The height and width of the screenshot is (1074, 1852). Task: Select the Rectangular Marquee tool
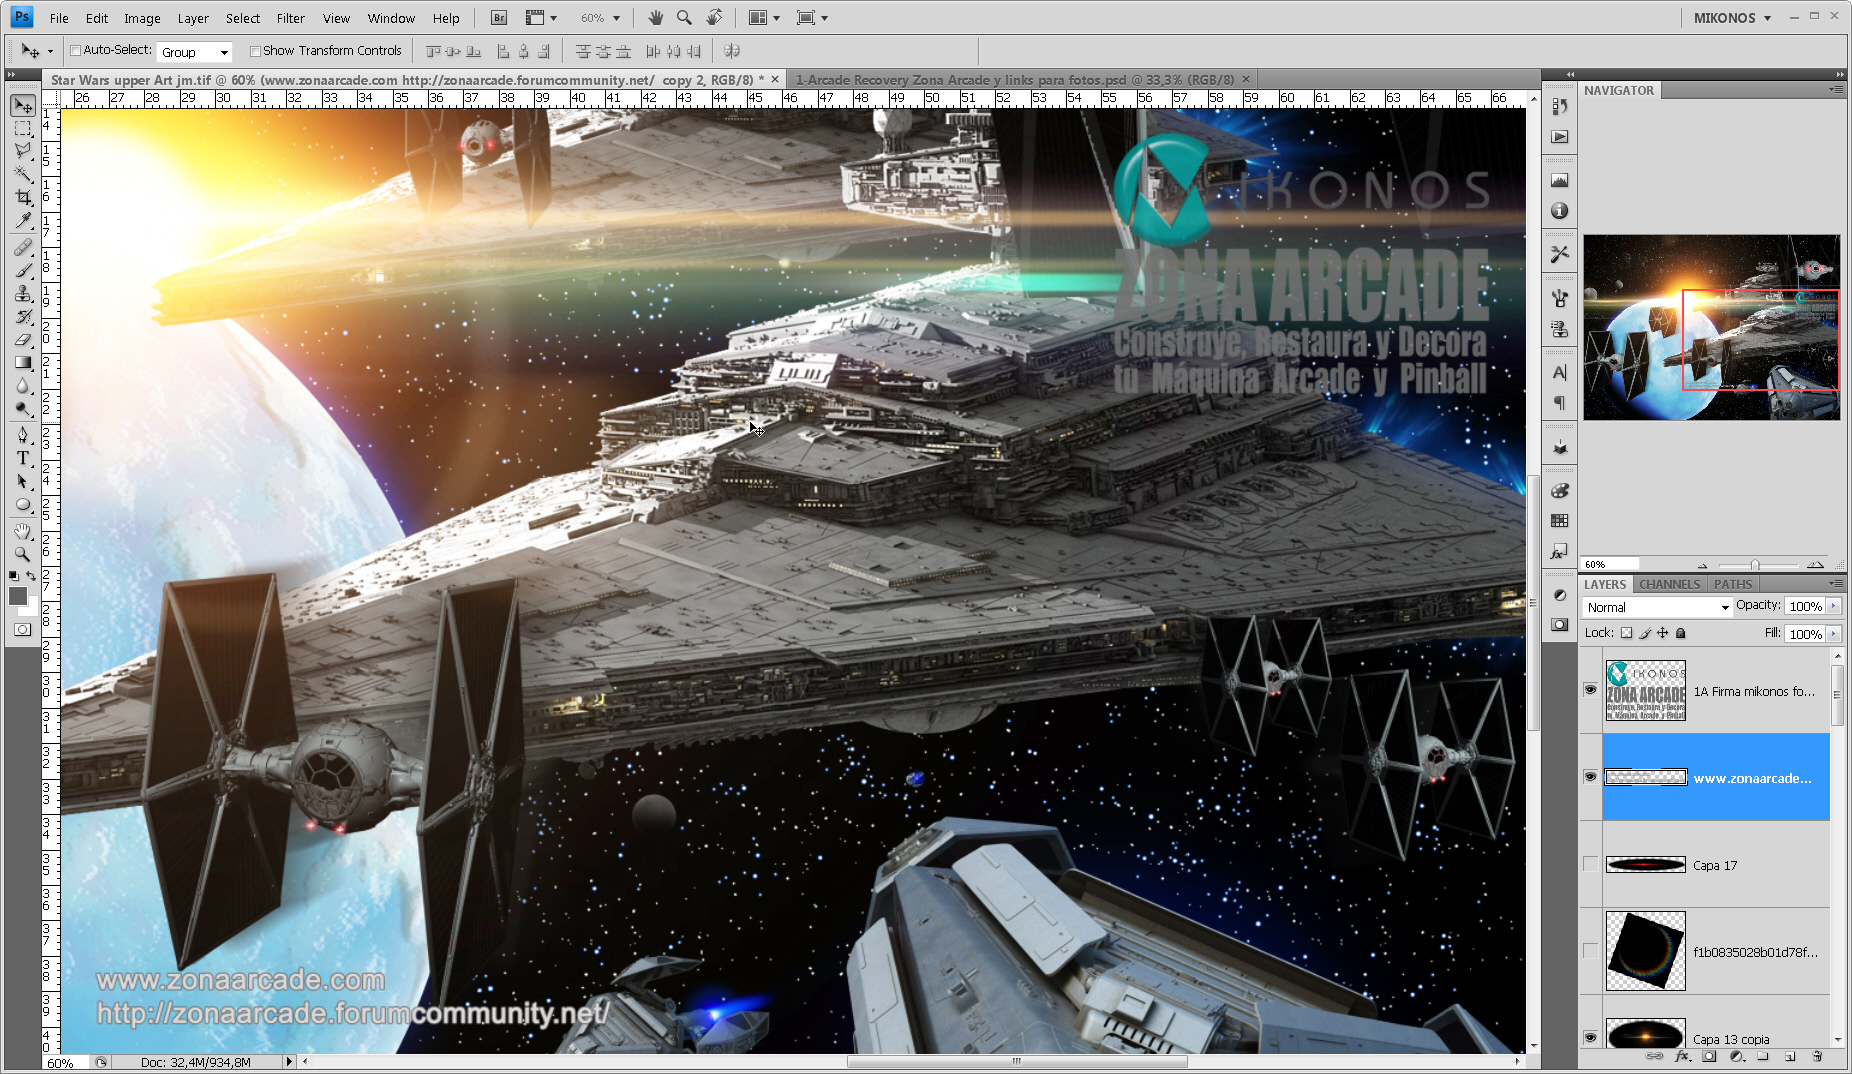point(23,129)
